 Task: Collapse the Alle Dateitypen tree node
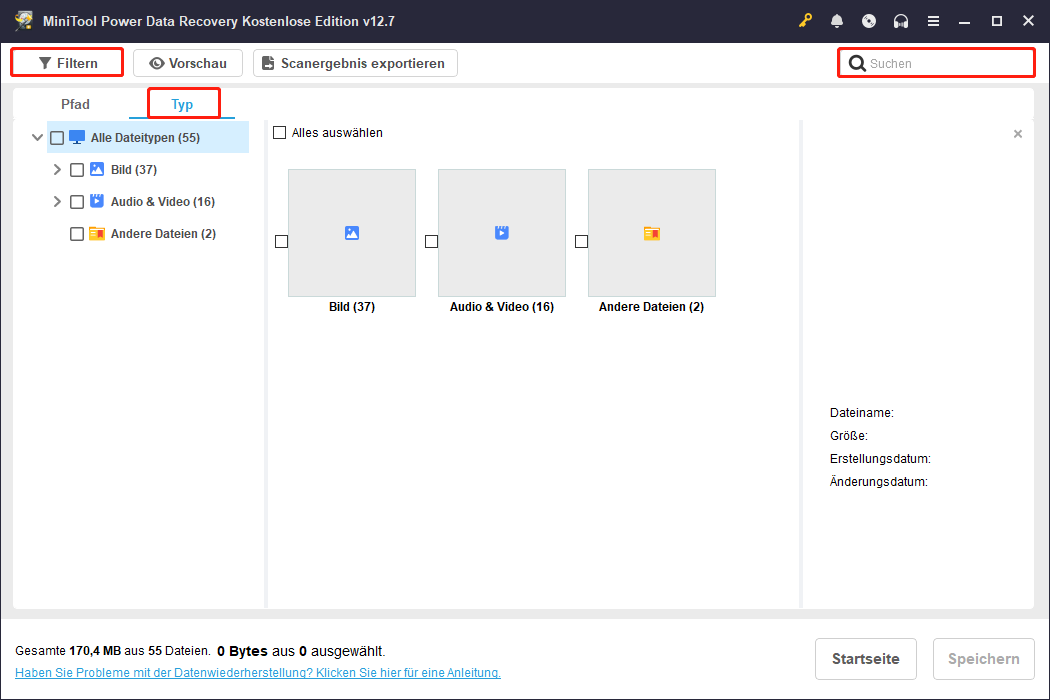click(37, 137)
